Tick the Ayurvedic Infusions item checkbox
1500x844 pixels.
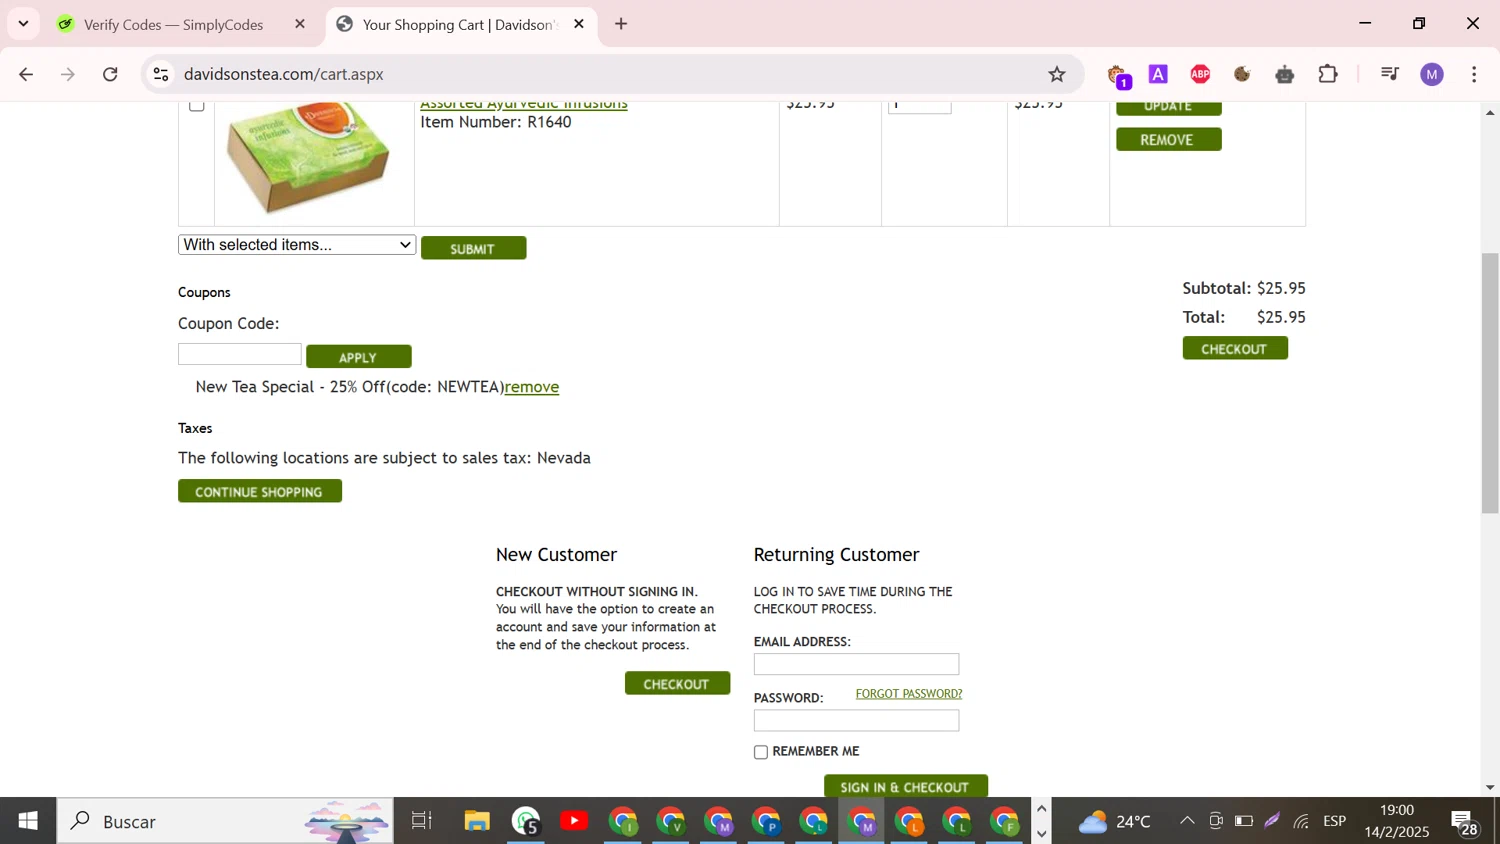[x=197, y=105]
